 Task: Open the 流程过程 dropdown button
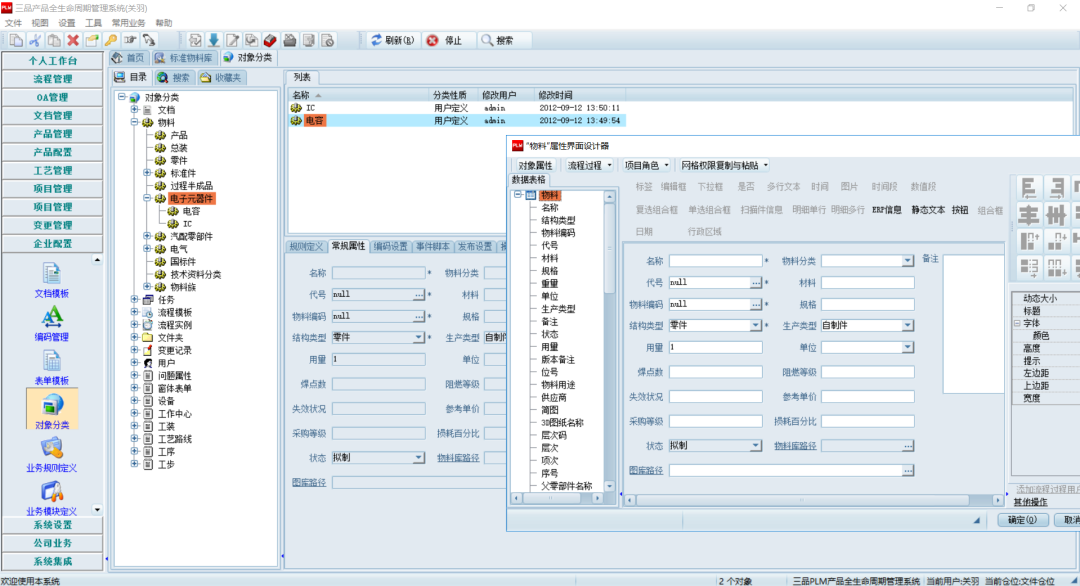[x=589, y=165]
